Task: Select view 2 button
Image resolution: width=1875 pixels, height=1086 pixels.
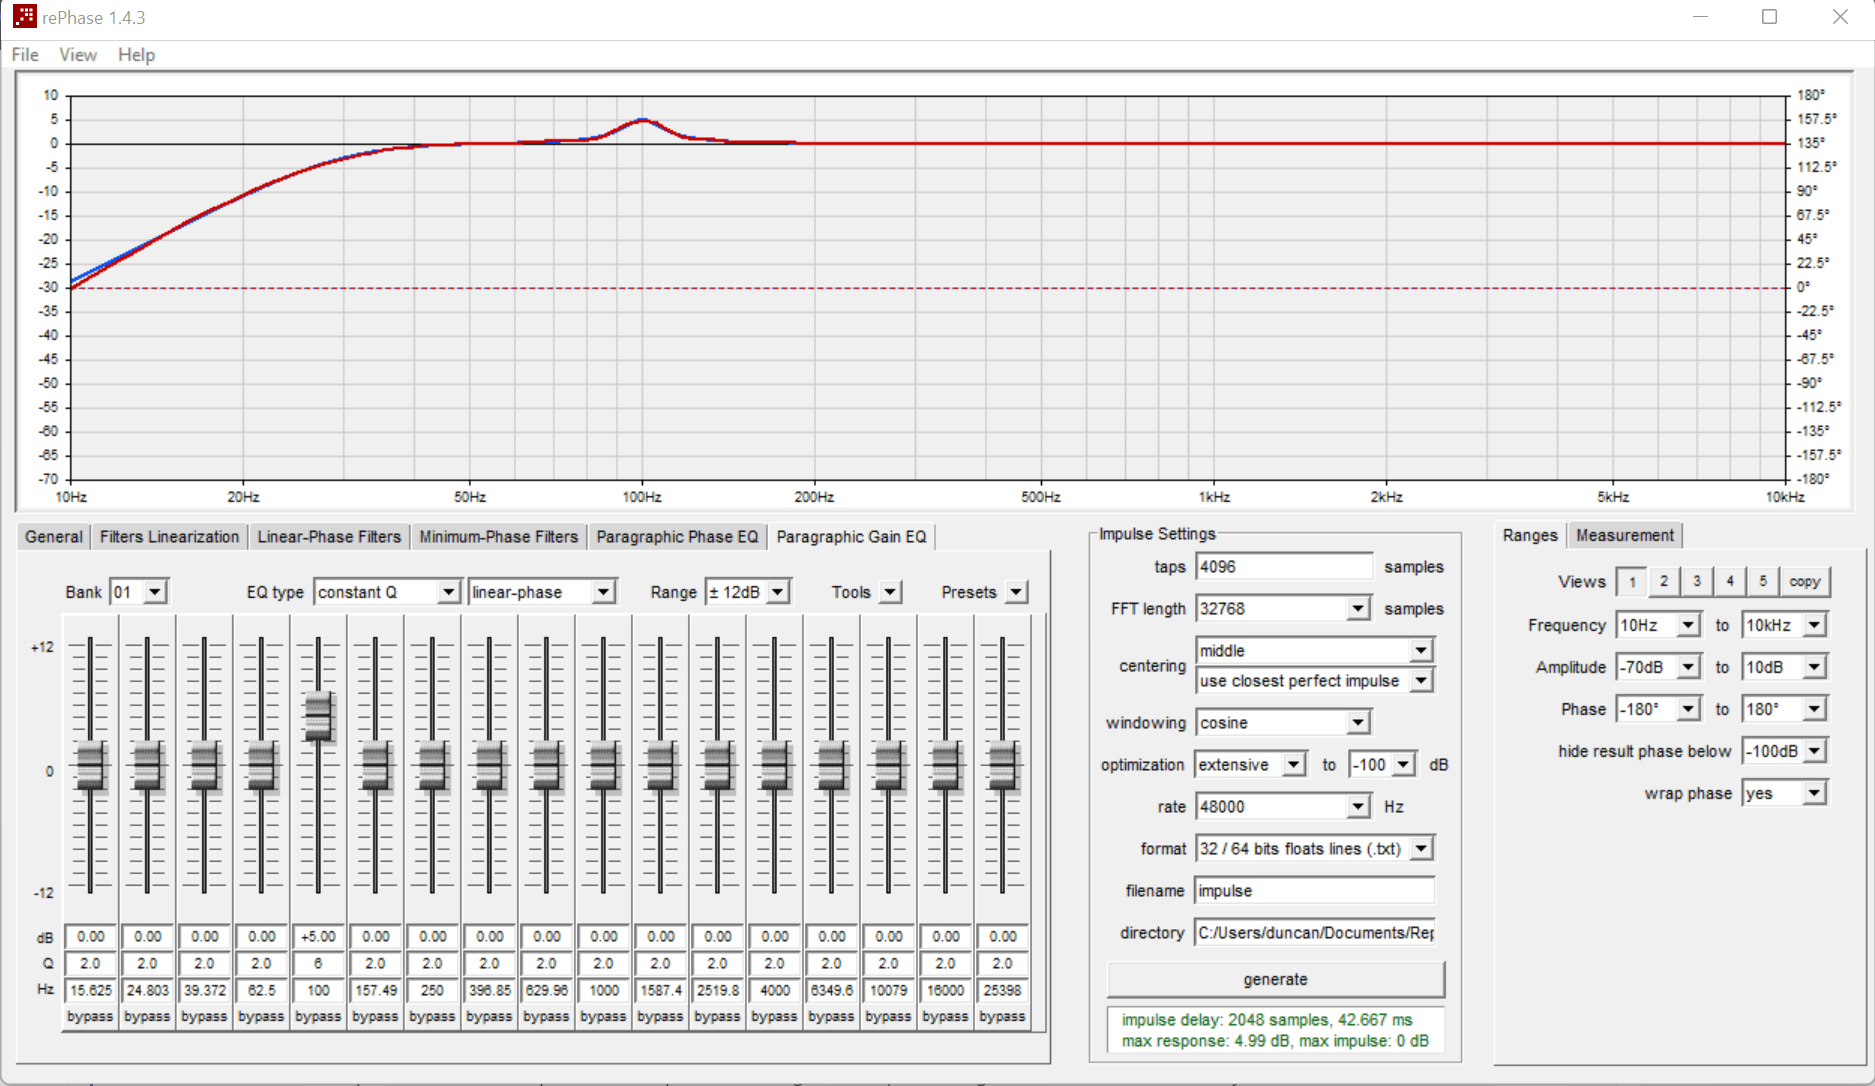Action: coord(1664,581)
